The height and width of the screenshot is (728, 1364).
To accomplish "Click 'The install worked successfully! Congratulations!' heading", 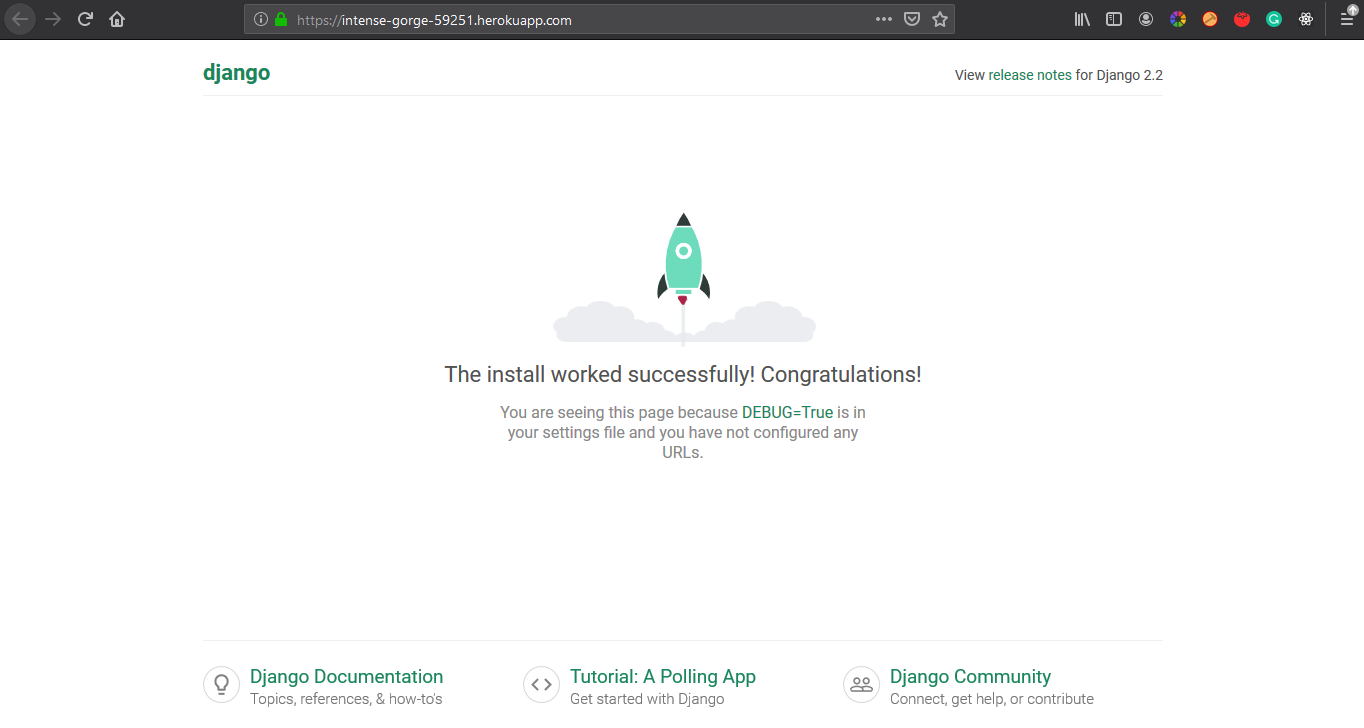I will [683, 375].
